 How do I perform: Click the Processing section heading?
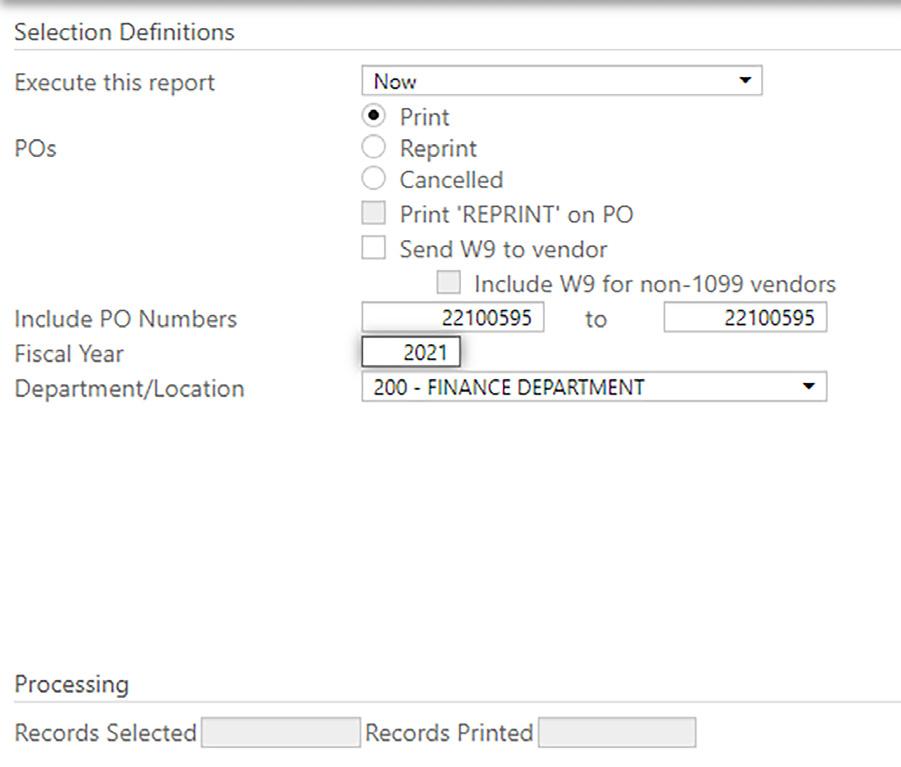pyautogui.click(x=71, y=684)
